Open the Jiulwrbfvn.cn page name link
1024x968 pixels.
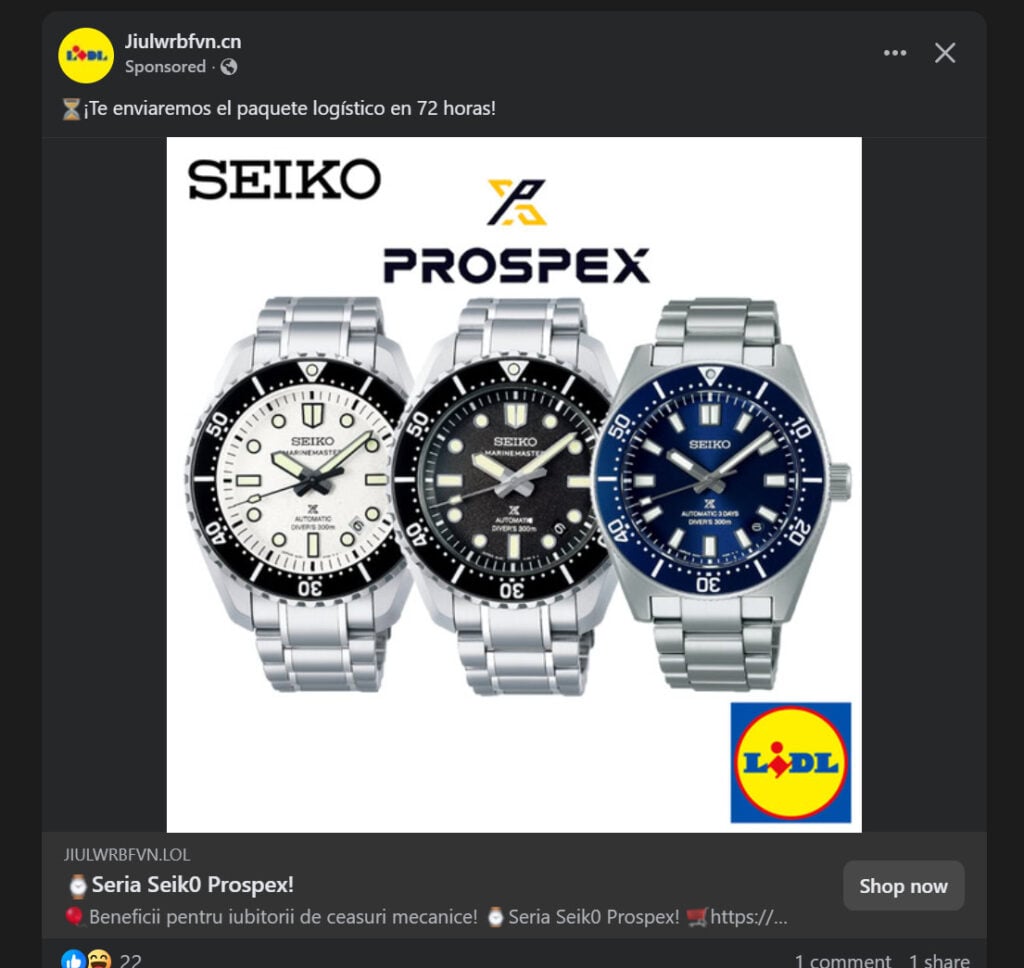tap(185, 42)
